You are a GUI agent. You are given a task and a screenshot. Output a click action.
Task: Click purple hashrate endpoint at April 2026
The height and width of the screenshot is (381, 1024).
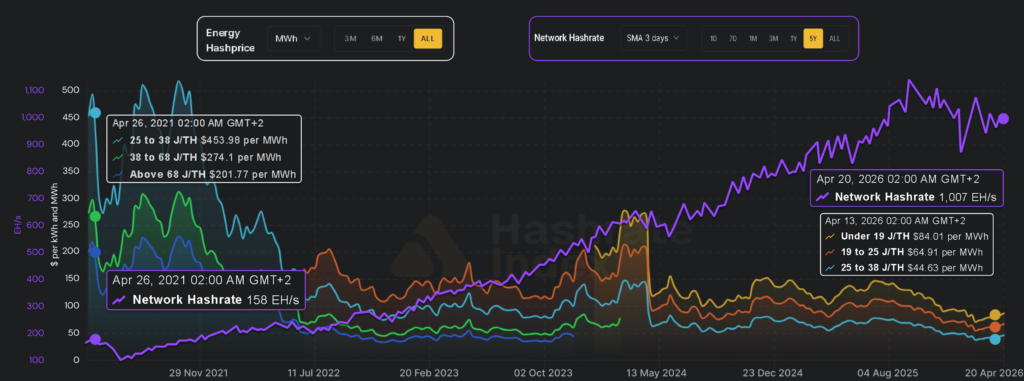click(x=1004, y=118)
